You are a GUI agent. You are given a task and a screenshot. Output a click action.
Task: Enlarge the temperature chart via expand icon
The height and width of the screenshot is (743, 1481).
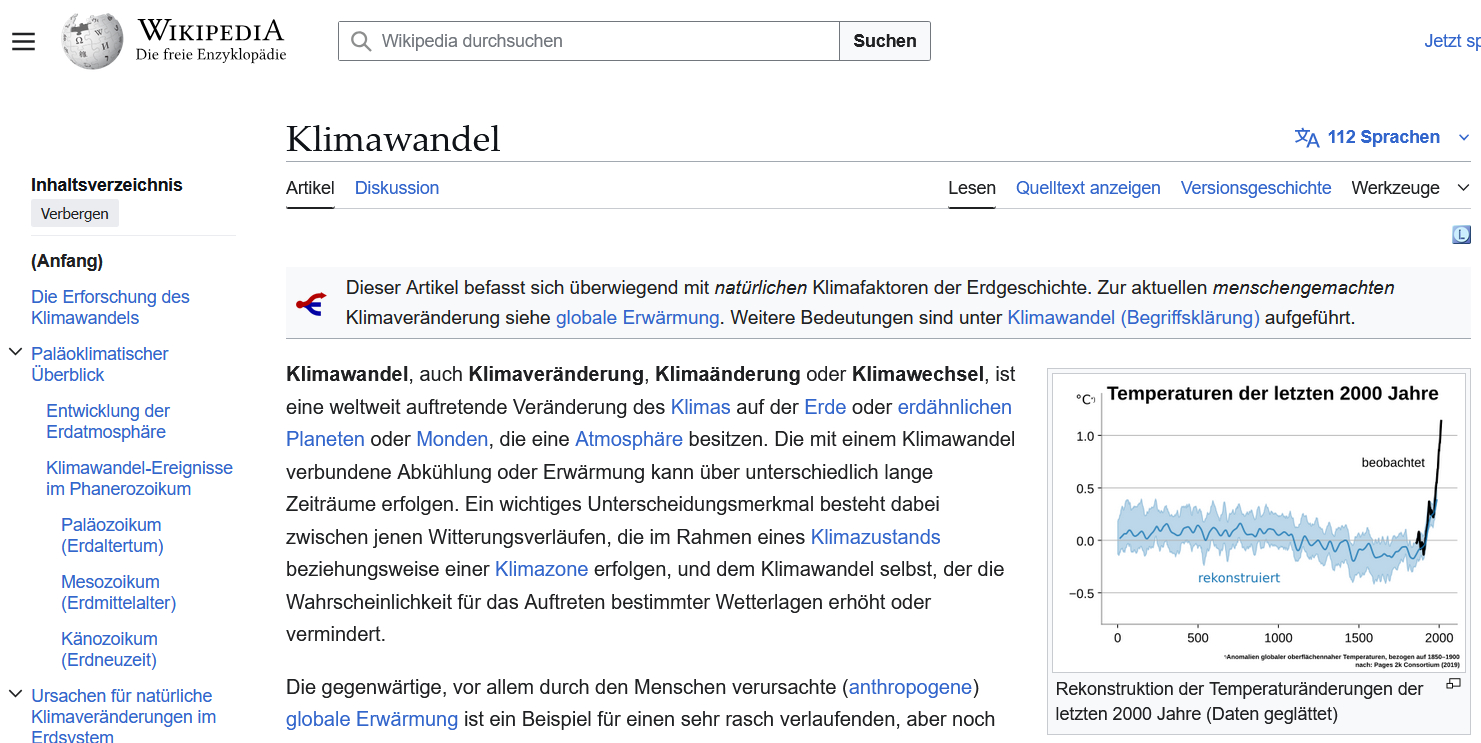[x=1453, y=684]
